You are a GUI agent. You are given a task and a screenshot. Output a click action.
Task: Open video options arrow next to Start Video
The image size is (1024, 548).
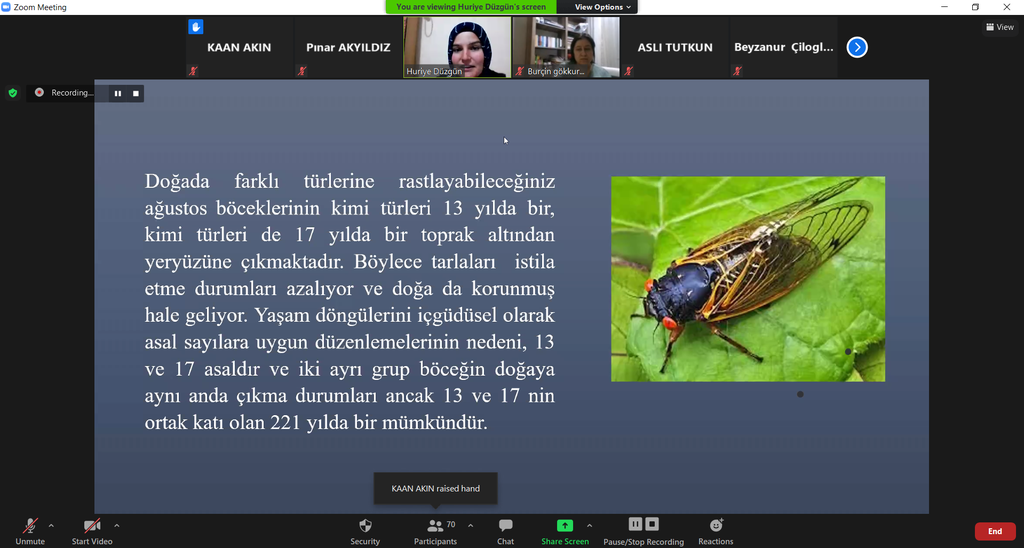tap(116, 526)
